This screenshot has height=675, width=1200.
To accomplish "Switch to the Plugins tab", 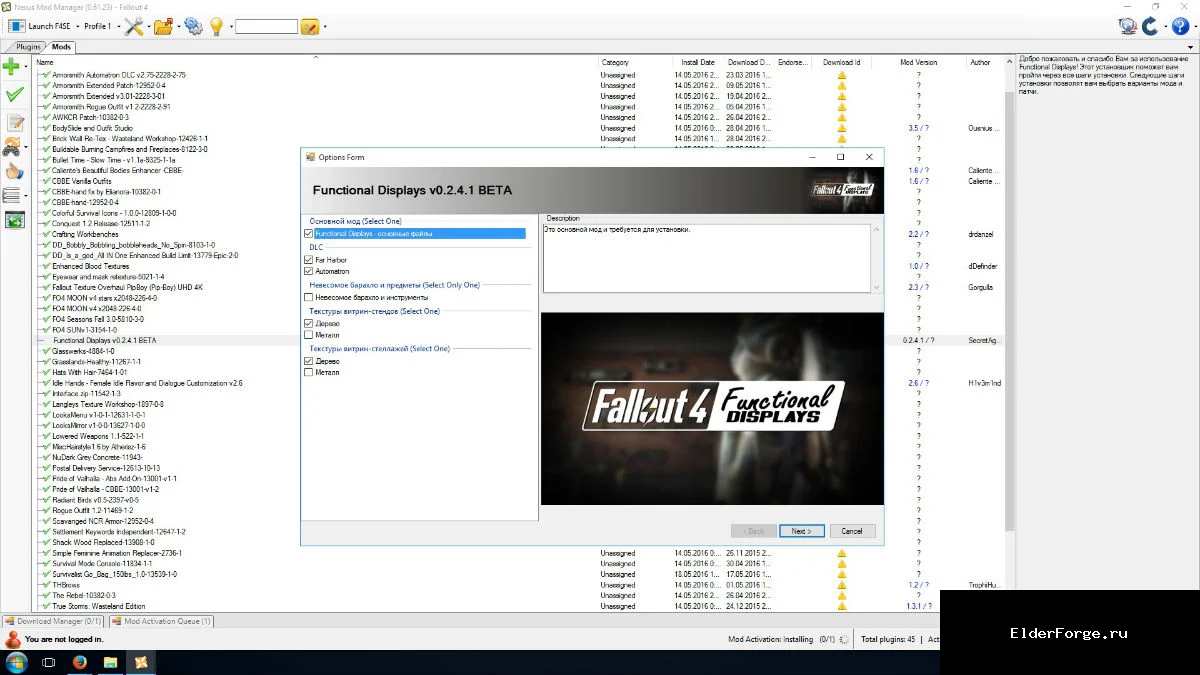I will (28, 47).
